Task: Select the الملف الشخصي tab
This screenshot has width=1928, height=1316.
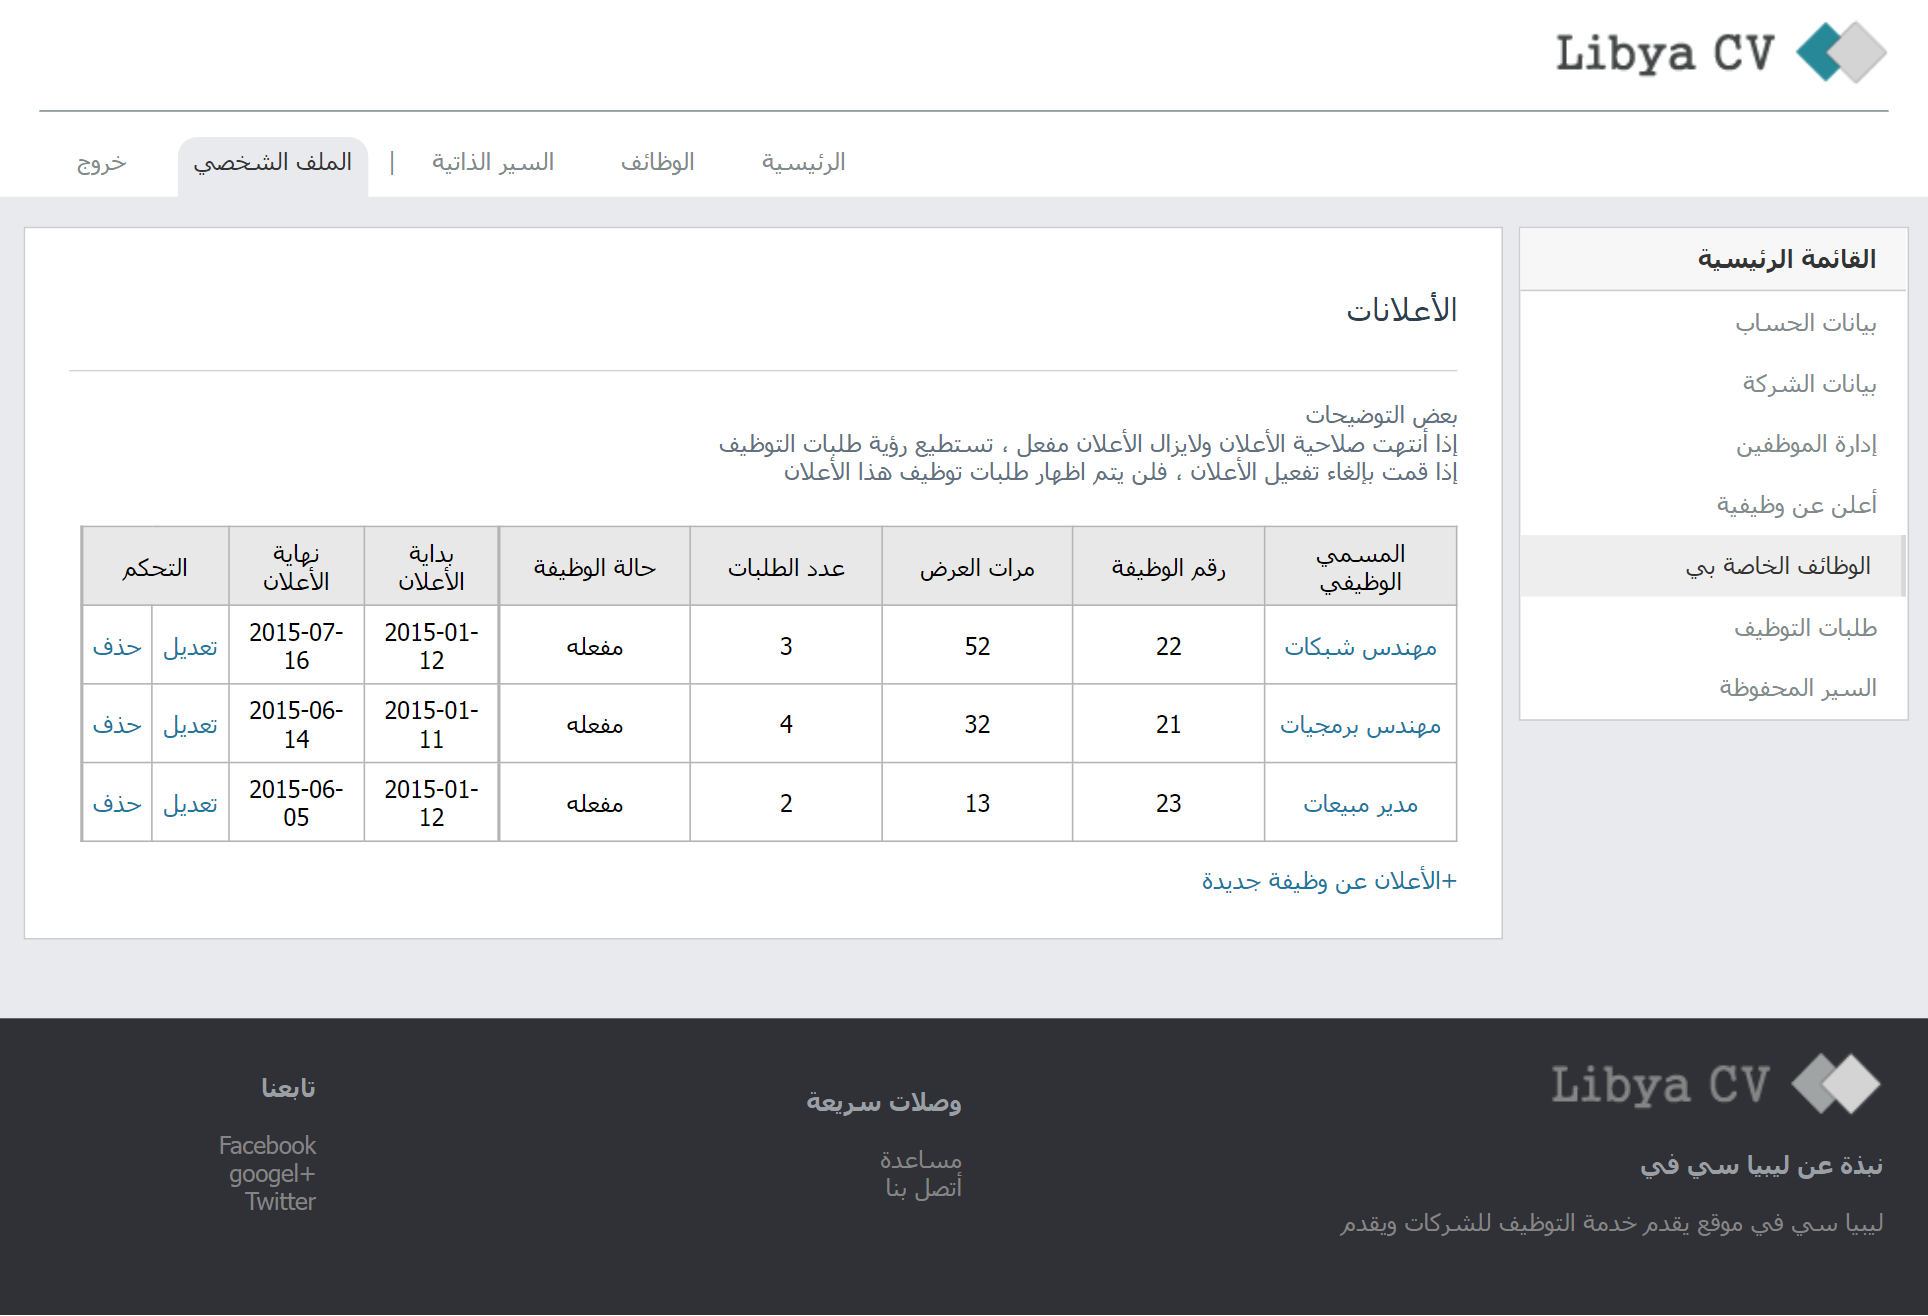Action: click(x=272, y=162)
